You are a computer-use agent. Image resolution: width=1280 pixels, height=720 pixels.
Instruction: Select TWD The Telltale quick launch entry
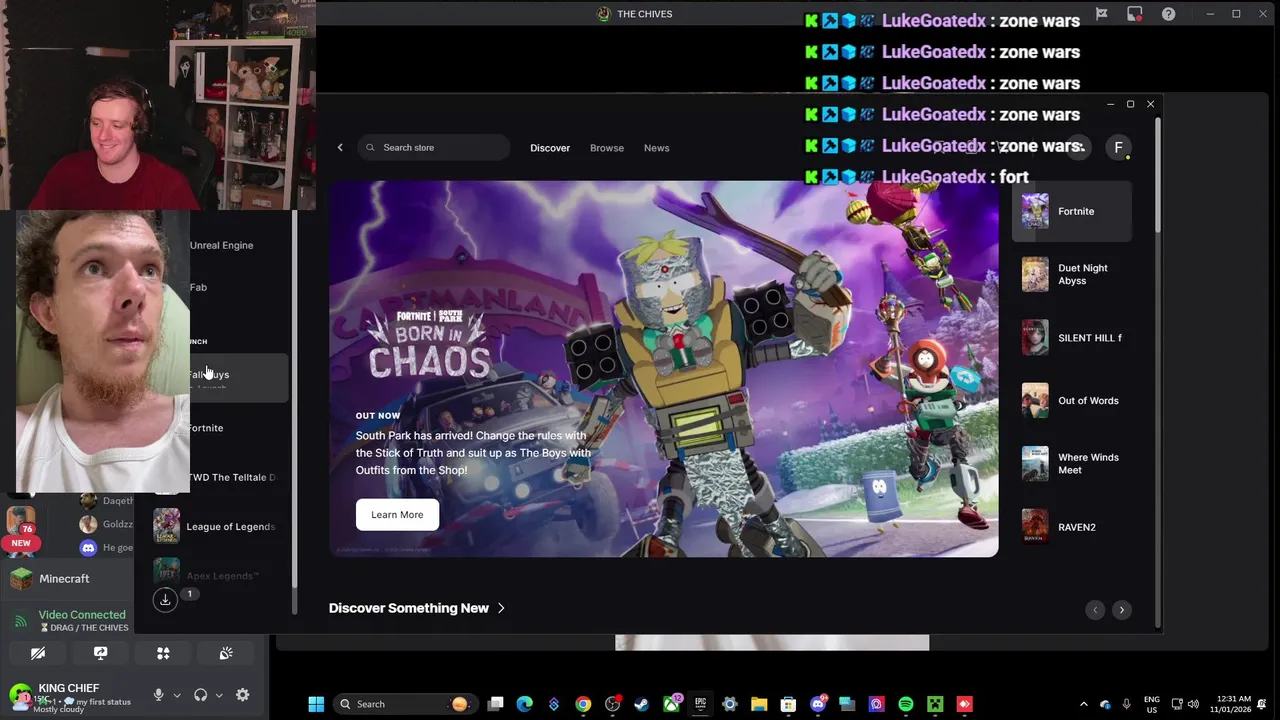point(232,478)
